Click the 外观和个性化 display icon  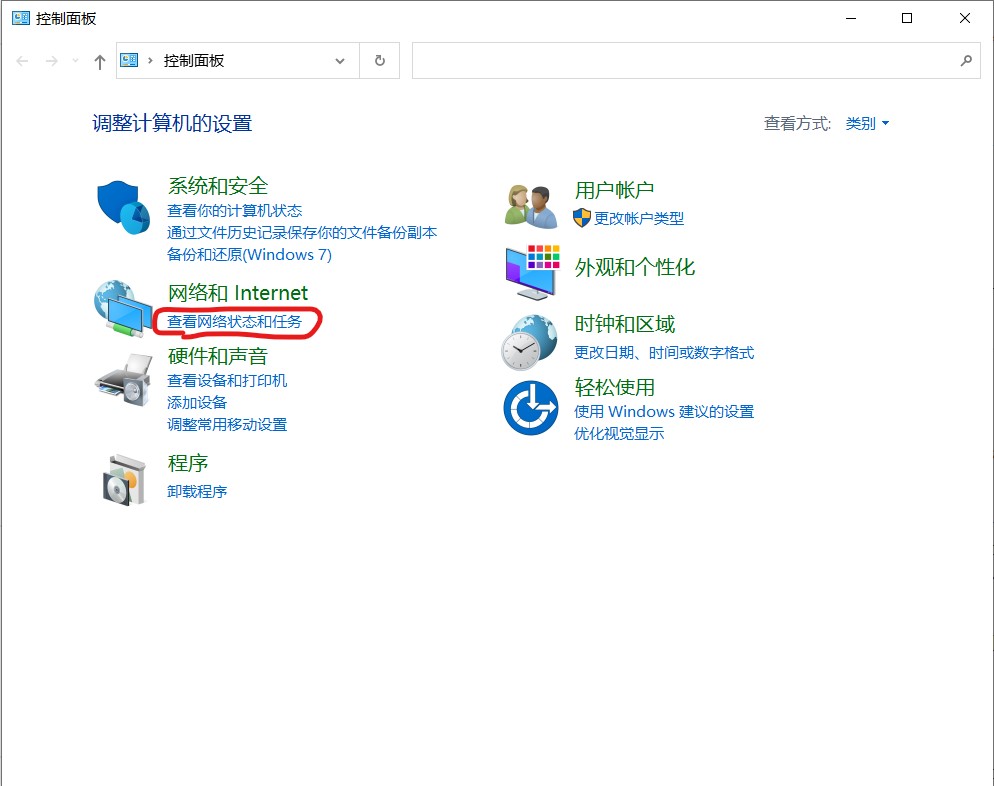coord(530,271)
